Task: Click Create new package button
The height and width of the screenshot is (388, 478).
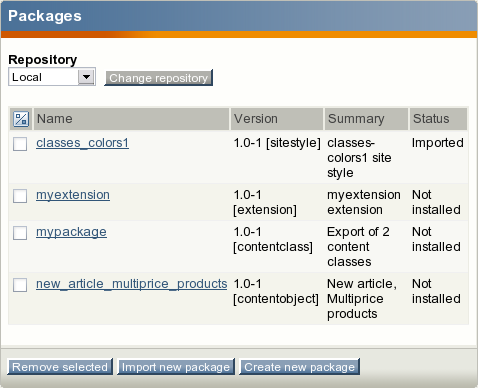Action: [299, 367]
